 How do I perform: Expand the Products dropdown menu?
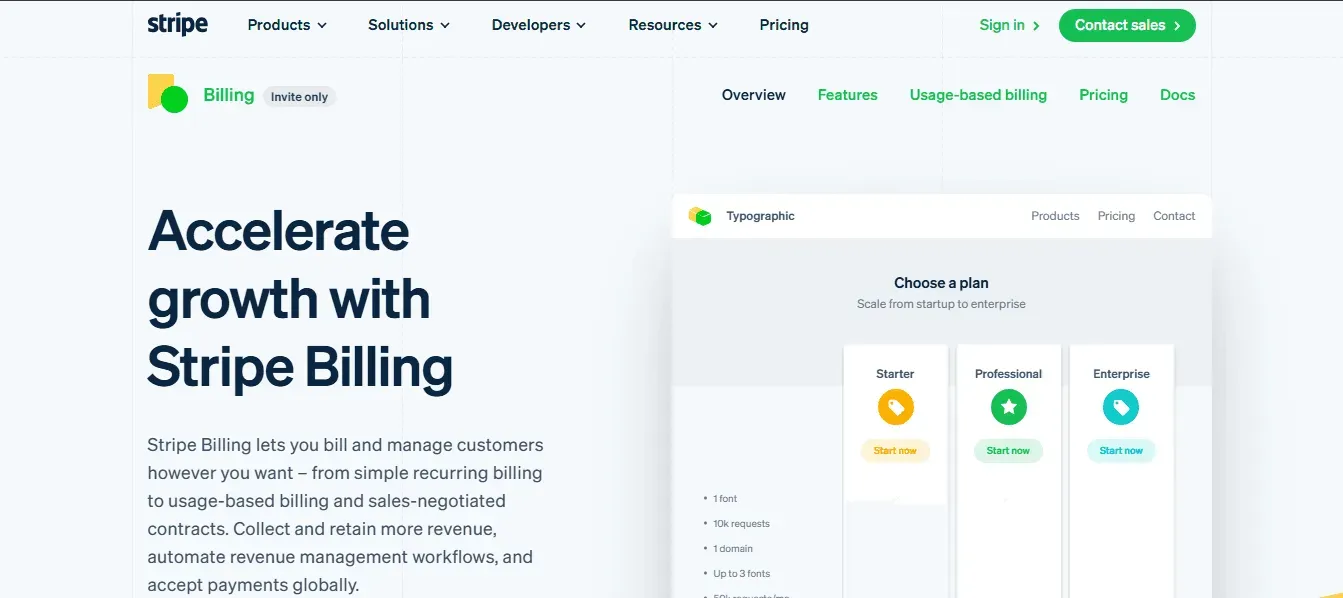(287, 25)
